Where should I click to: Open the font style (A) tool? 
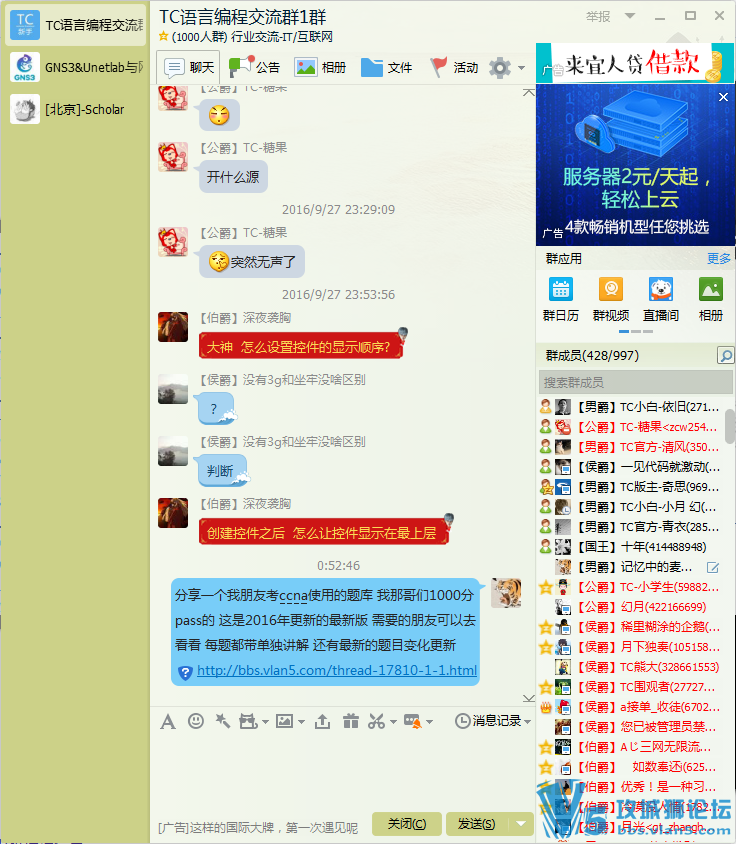[168, 721]
